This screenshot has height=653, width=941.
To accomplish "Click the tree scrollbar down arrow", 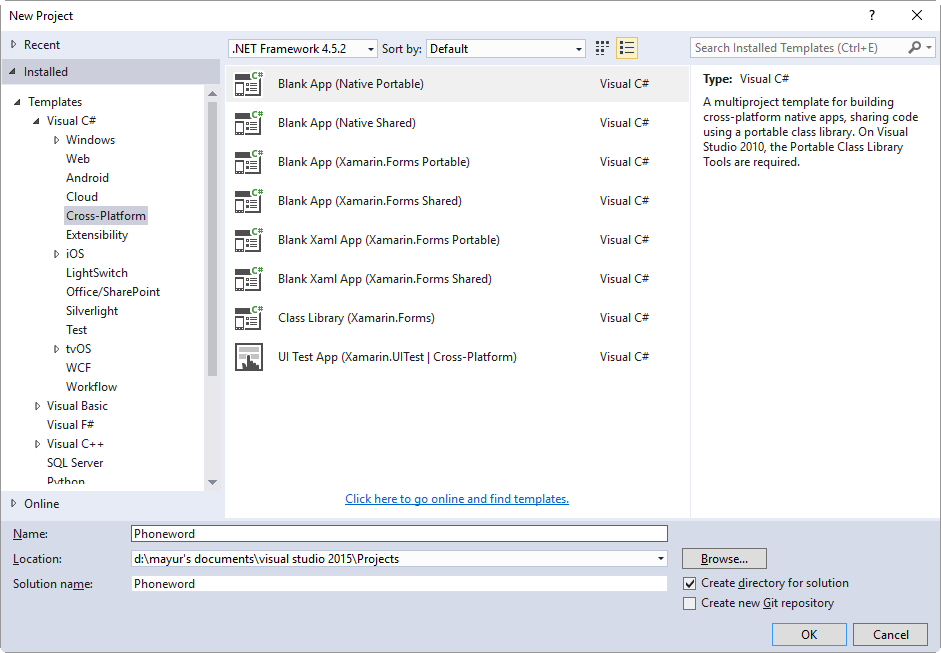I will pos(212,482).
